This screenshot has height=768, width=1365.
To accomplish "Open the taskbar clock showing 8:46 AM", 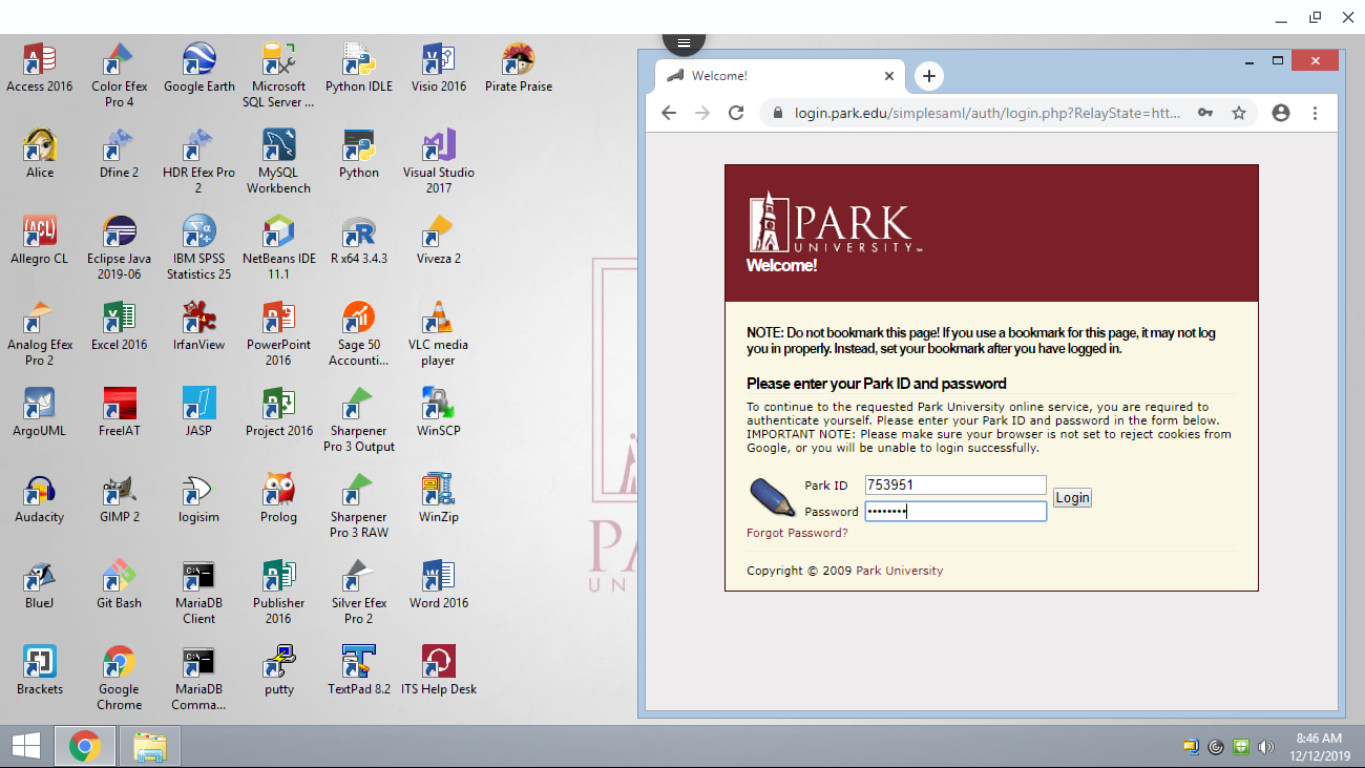I will [1319, 747].
